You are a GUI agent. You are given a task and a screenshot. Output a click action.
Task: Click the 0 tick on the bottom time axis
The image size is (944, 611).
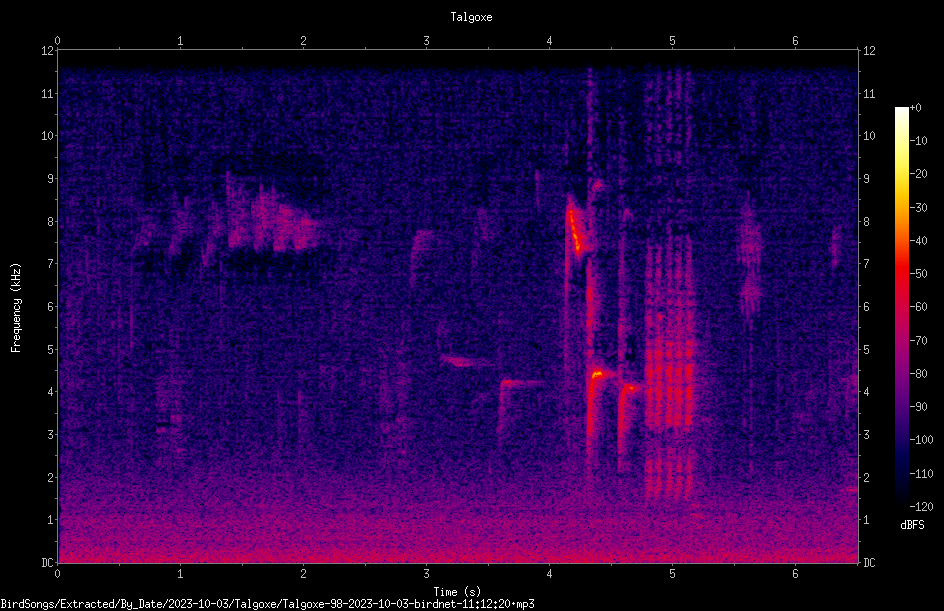57,574
